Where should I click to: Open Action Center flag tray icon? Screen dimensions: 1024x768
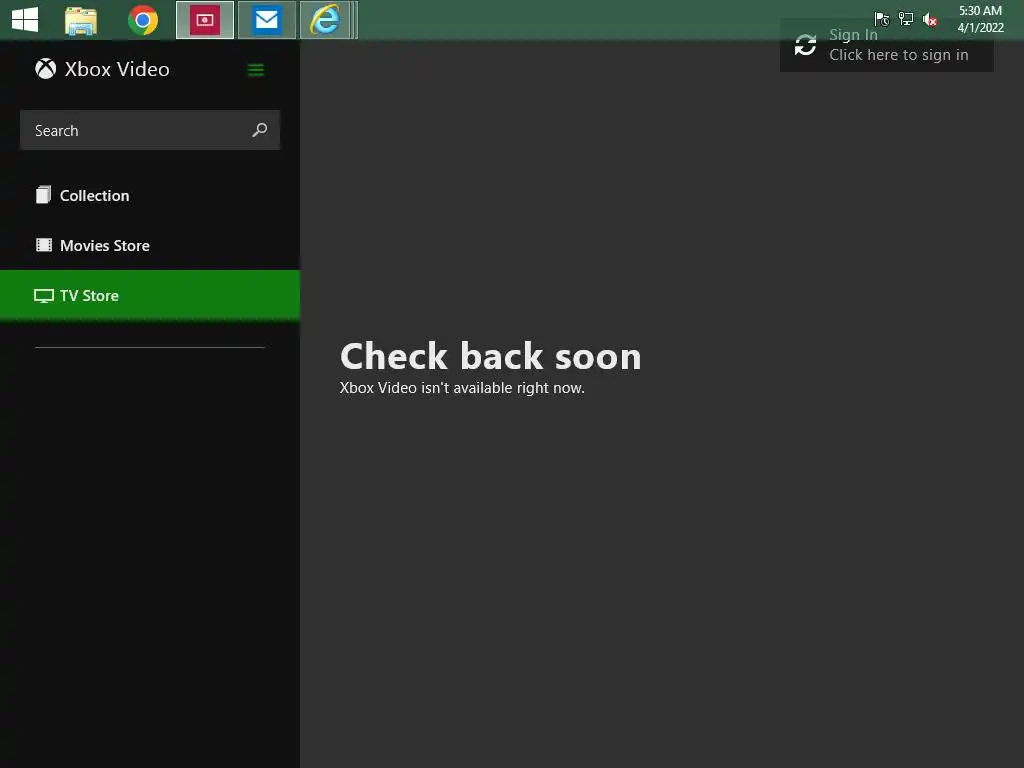point(882,19)
